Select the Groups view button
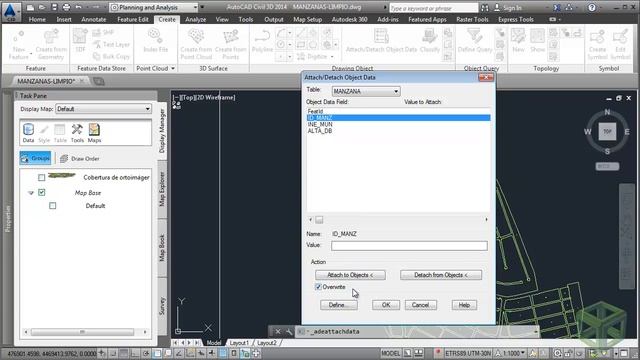The image size is (640, 360). [x=36, y=158]
